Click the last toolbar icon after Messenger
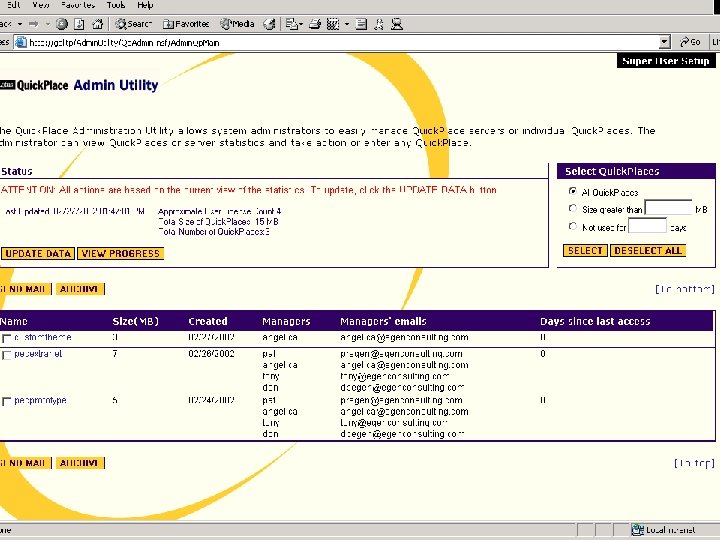The width and height of the screenshot is (720, 540). coord(397,24)
